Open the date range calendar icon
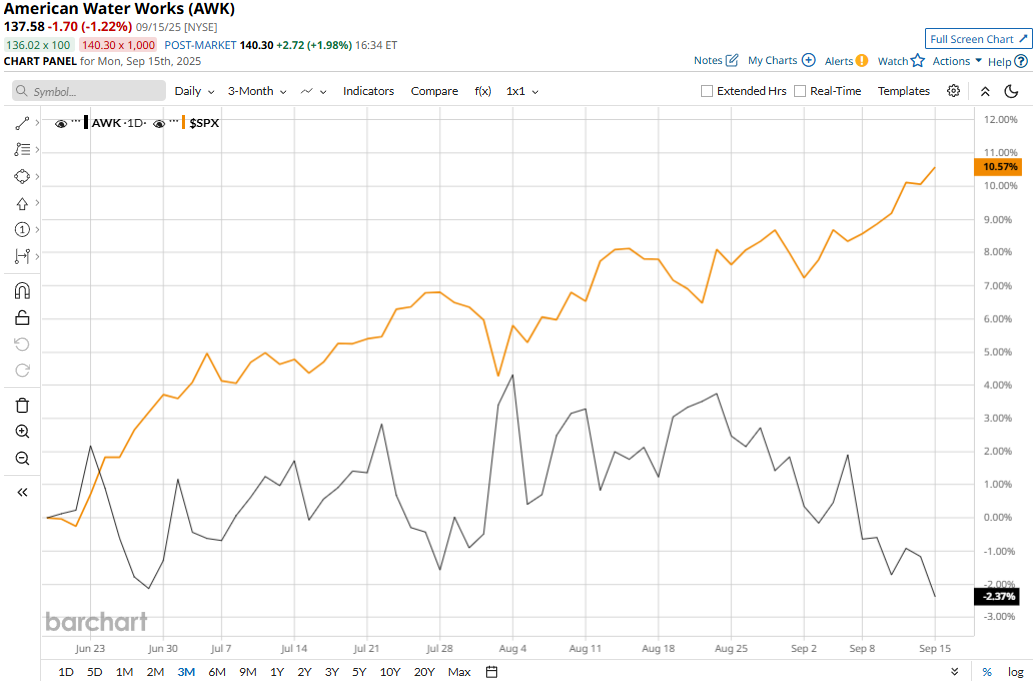 492,672
